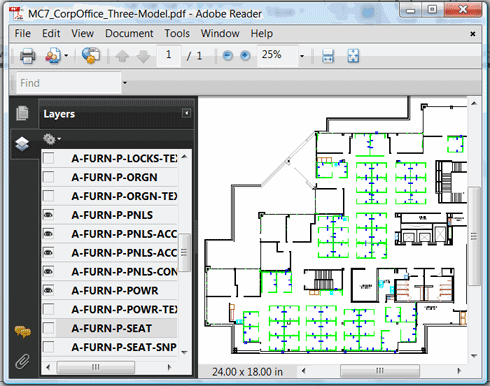
Task: Show layer A-FURN-P-LOCKS-TEX via its checkbox
Action: tap(49, 158)
